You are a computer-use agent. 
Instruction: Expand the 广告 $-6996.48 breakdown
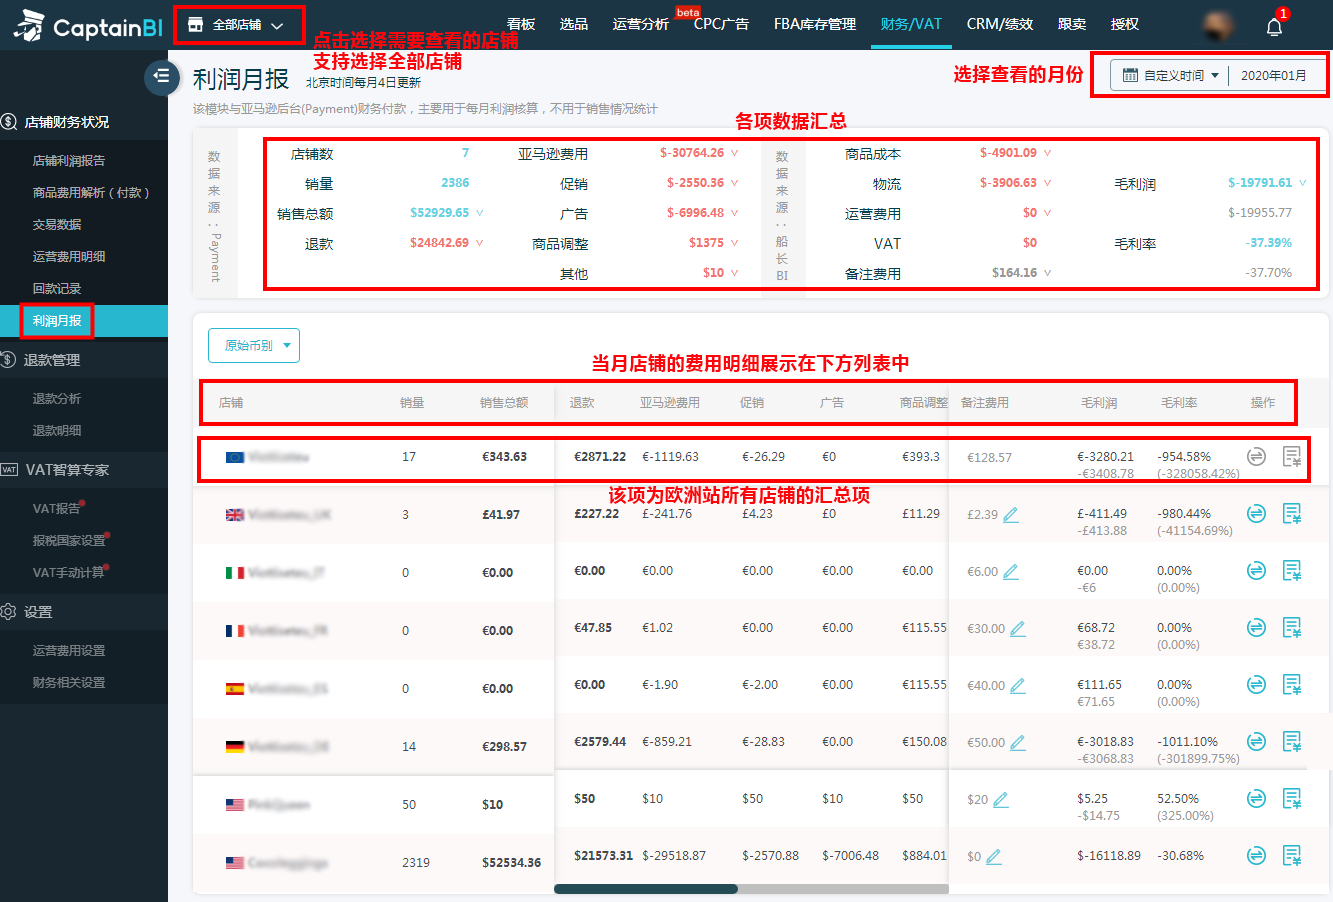pyautogui.click(x=734, y=213)
